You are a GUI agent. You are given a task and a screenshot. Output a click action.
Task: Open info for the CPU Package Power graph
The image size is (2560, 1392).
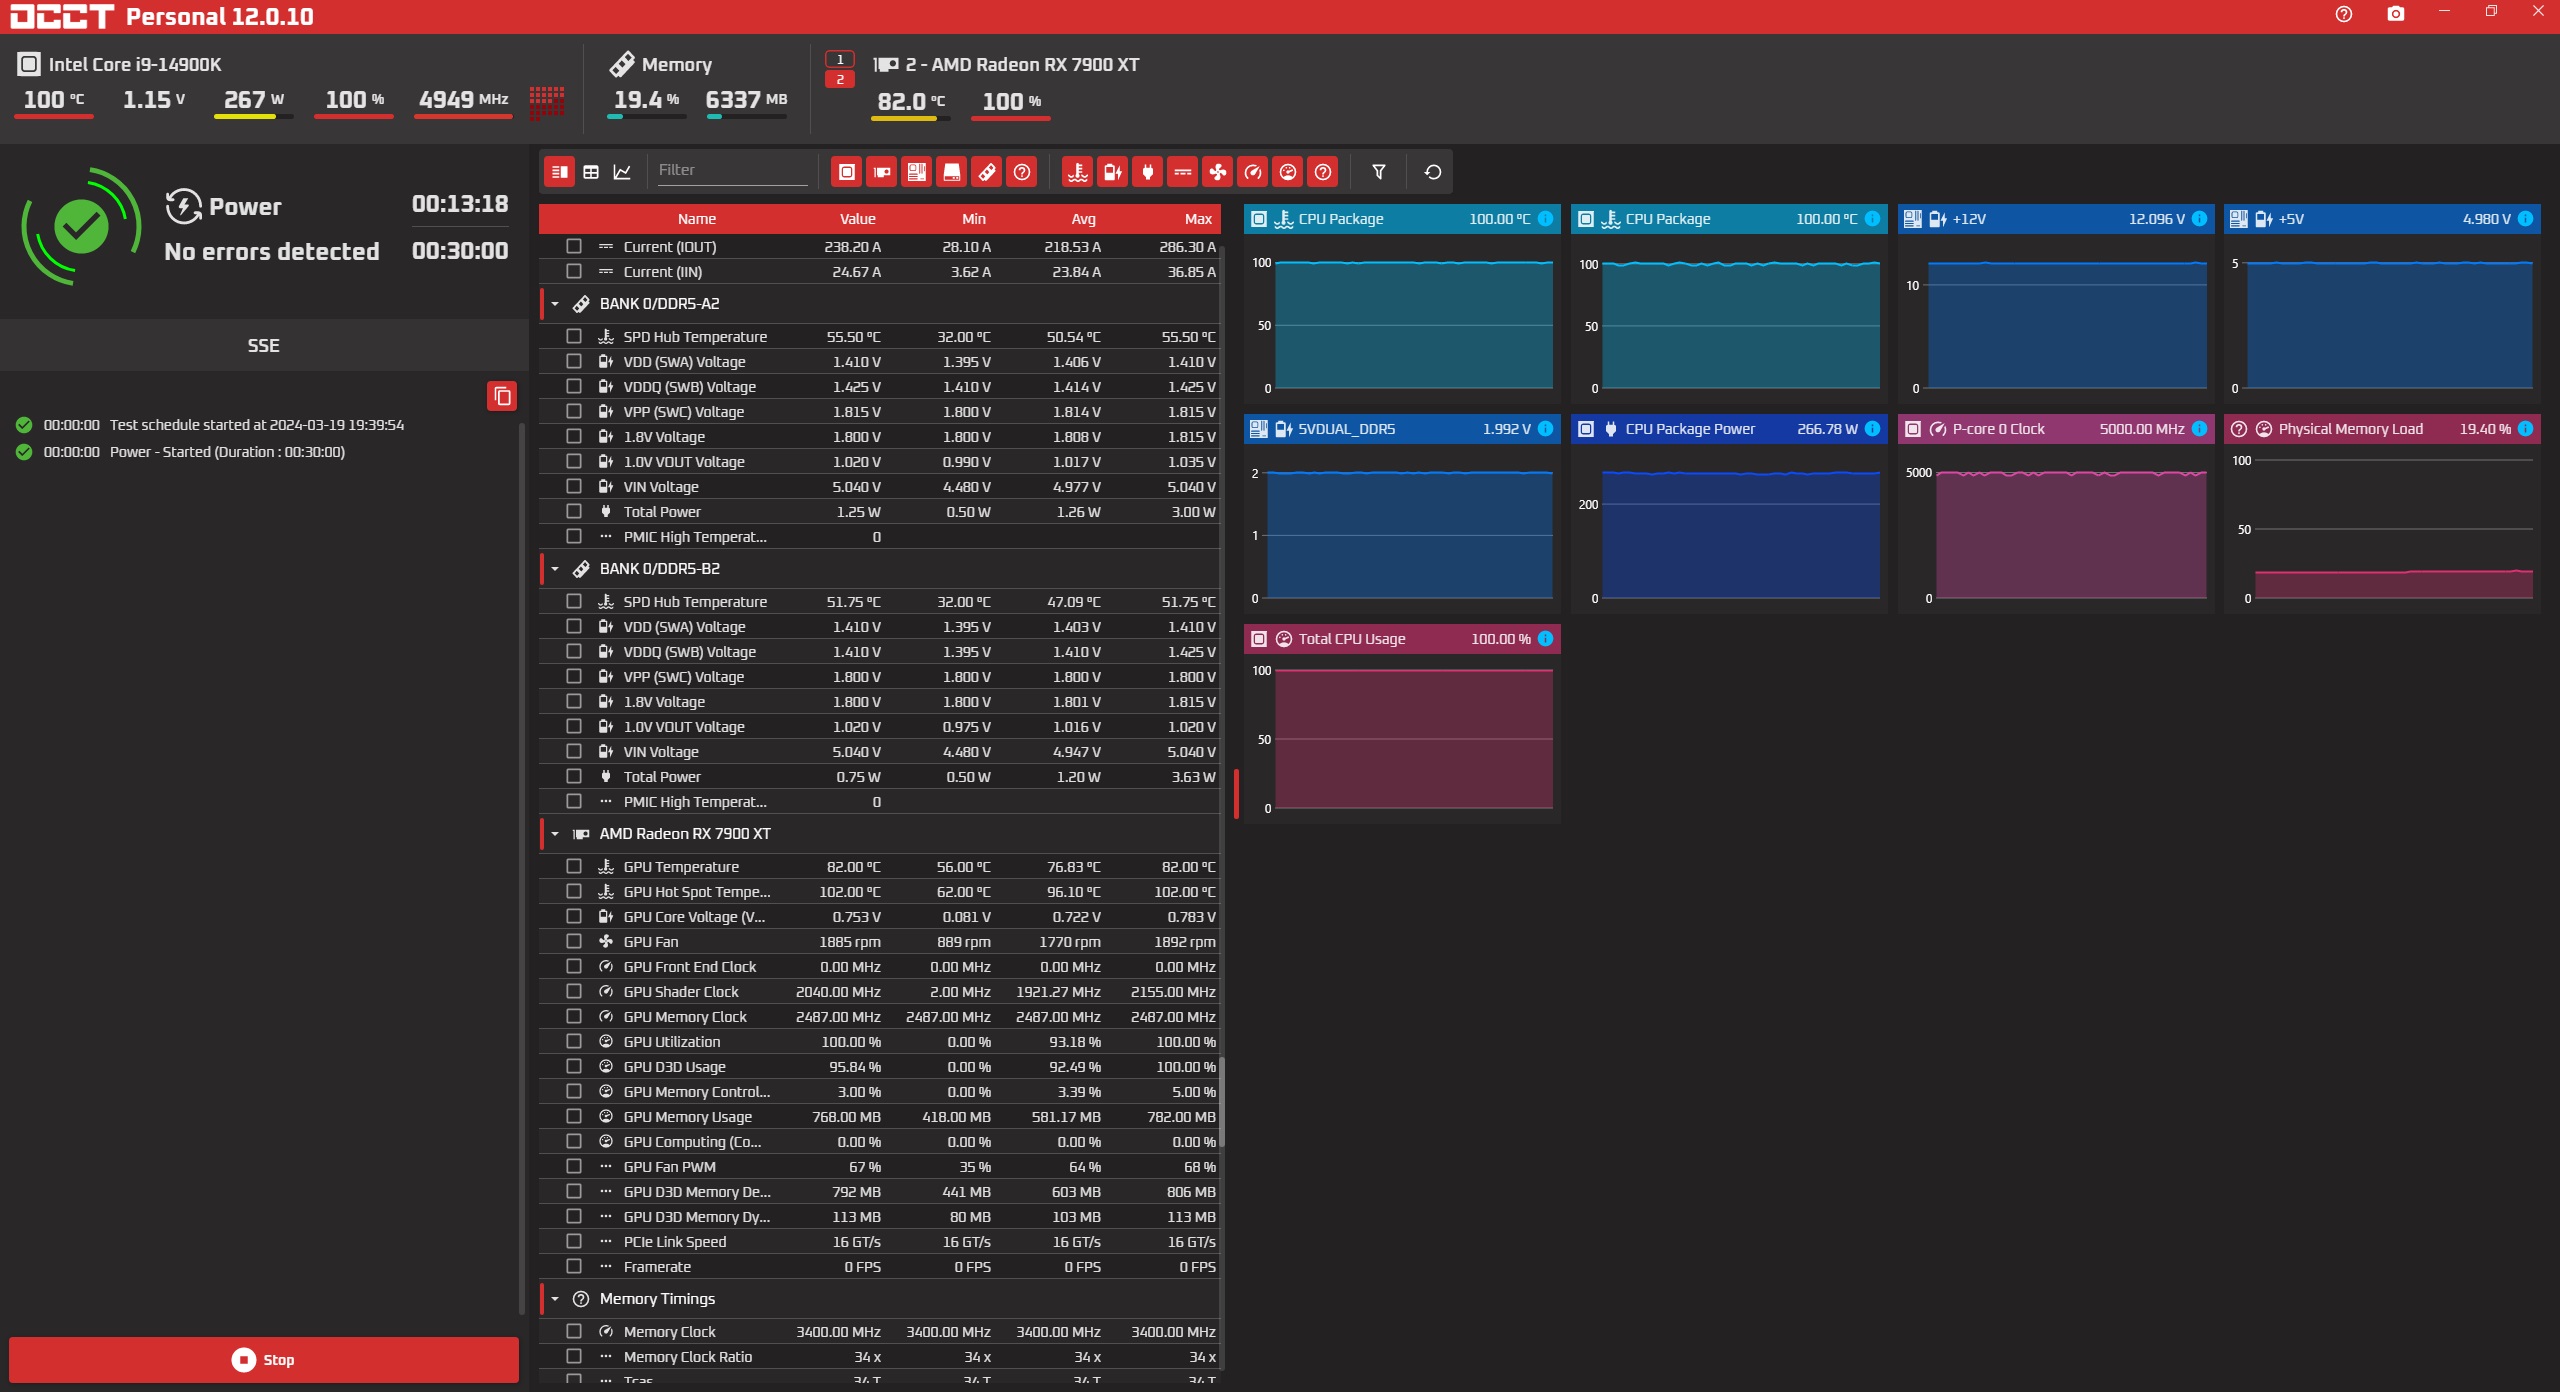click(x=1872, y=429)
